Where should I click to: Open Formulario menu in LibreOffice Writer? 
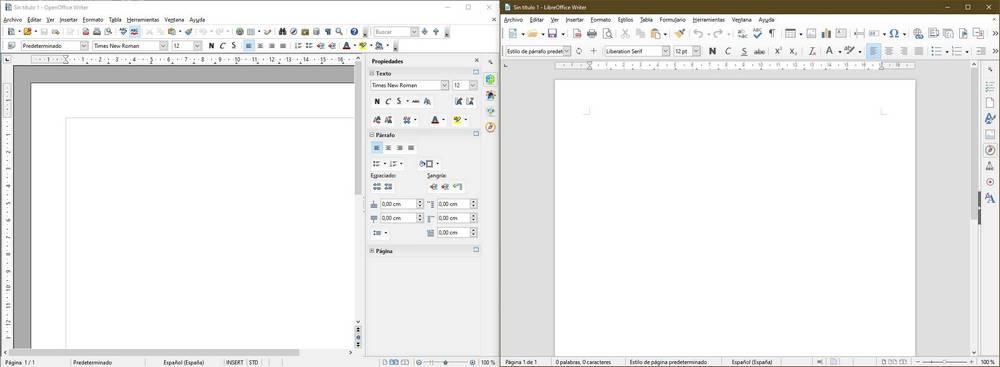point(672,20)
